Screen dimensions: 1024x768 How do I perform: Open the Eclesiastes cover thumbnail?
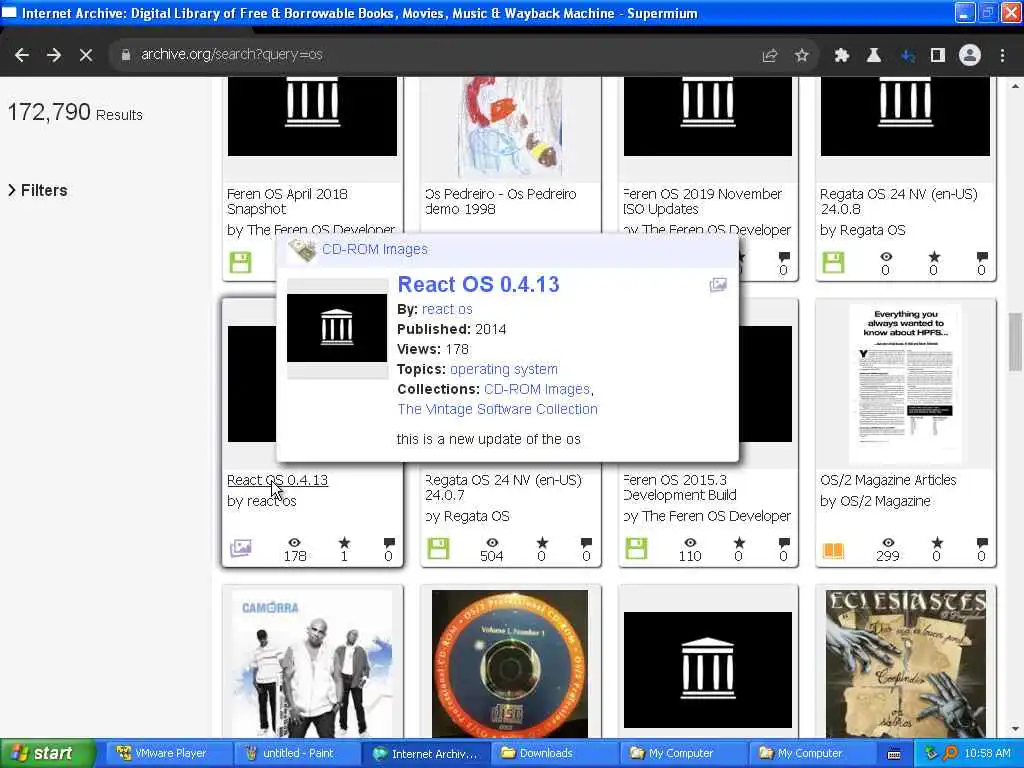(906, 664)
